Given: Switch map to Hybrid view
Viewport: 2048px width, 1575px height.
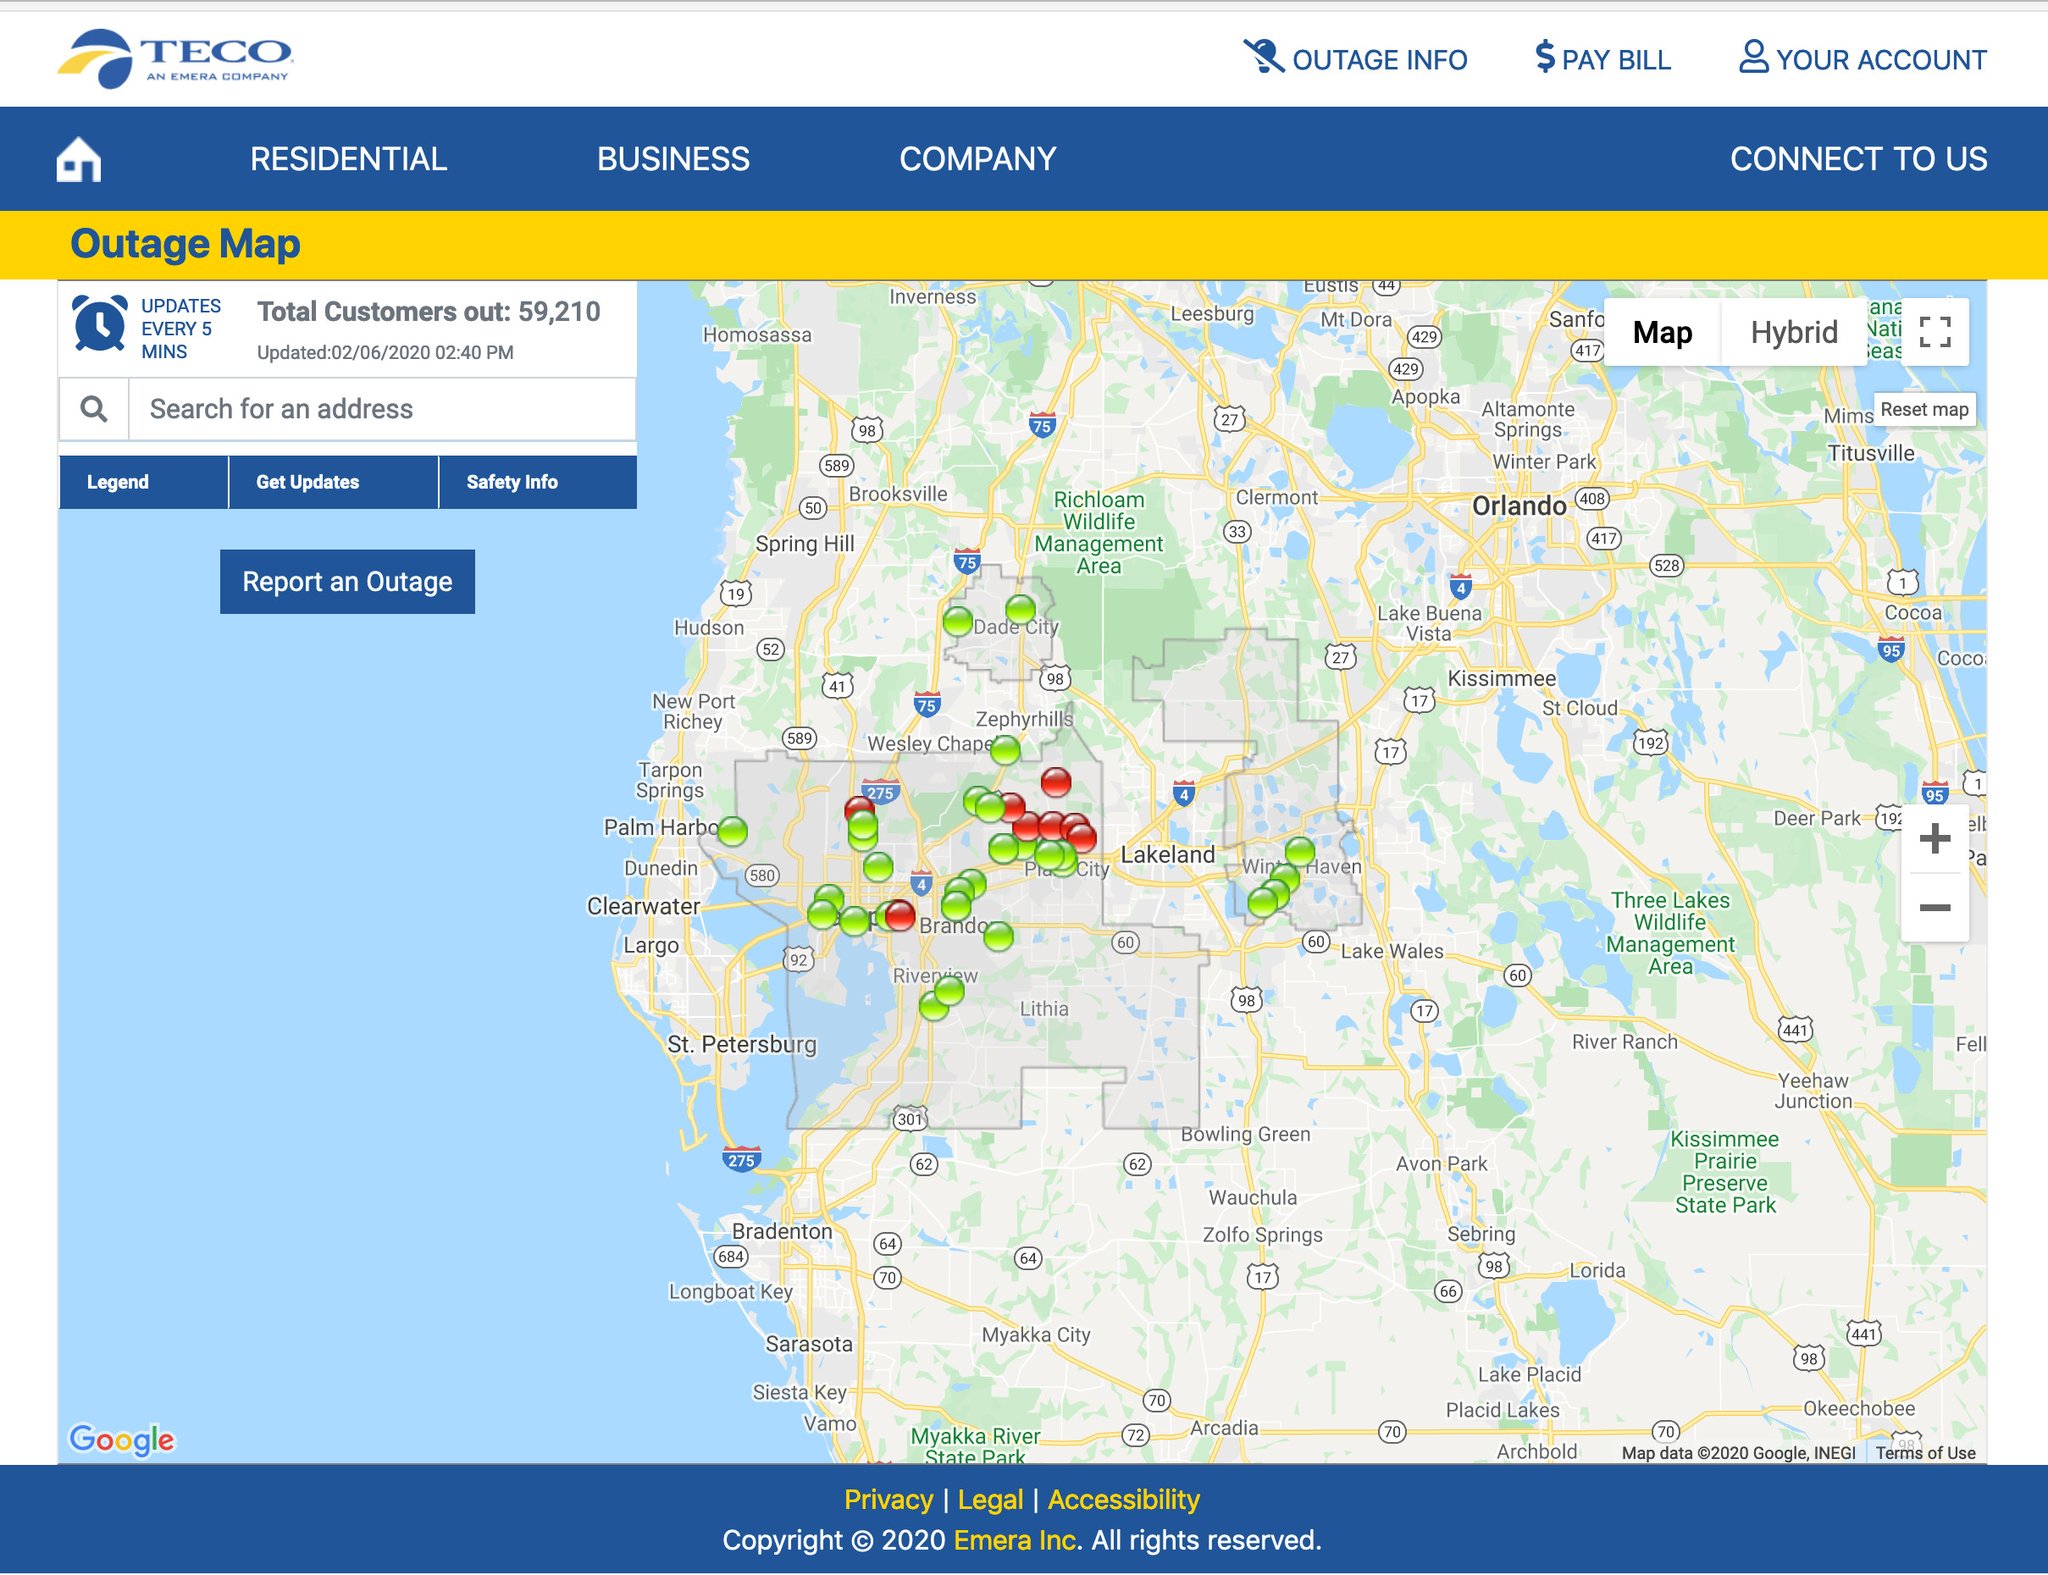Looking at the screenshot, I should click(1793, 332).
